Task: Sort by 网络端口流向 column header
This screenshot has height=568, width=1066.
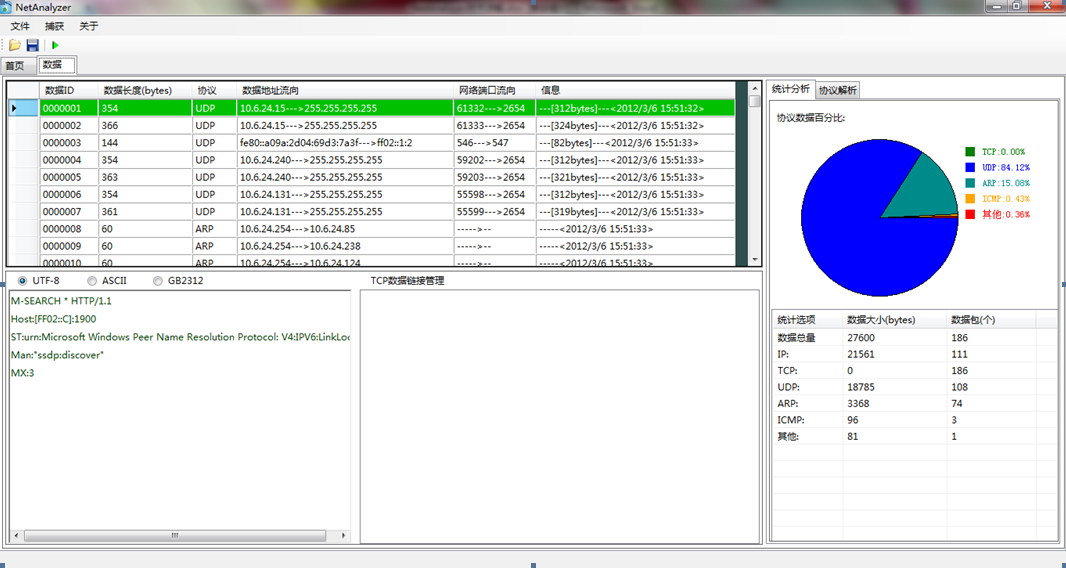Action: pos(494,90)
